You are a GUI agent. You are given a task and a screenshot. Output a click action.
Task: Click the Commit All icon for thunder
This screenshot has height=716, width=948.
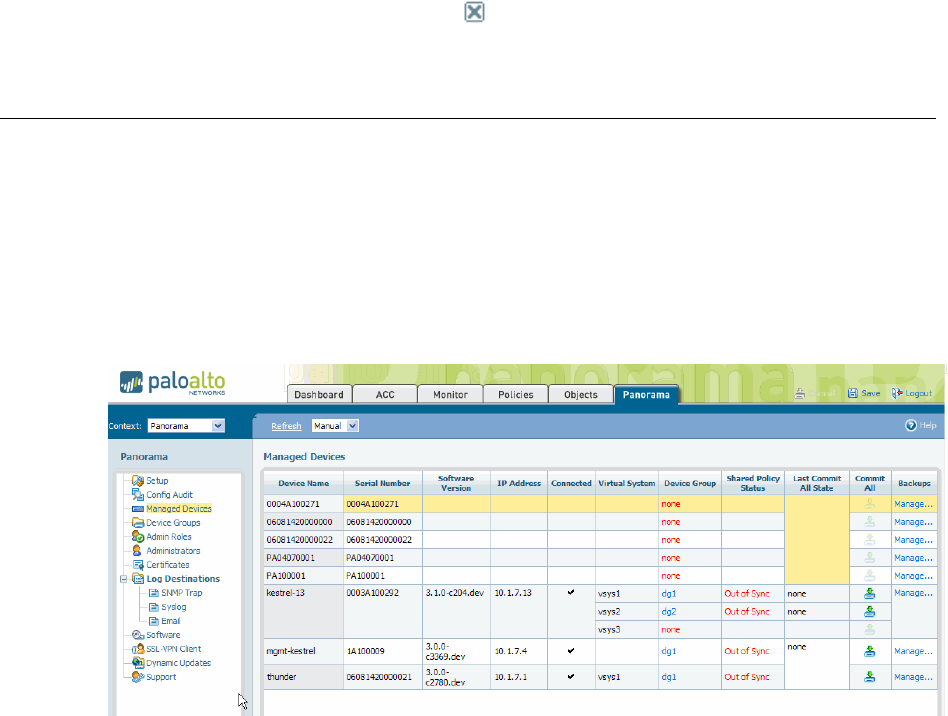869,677
